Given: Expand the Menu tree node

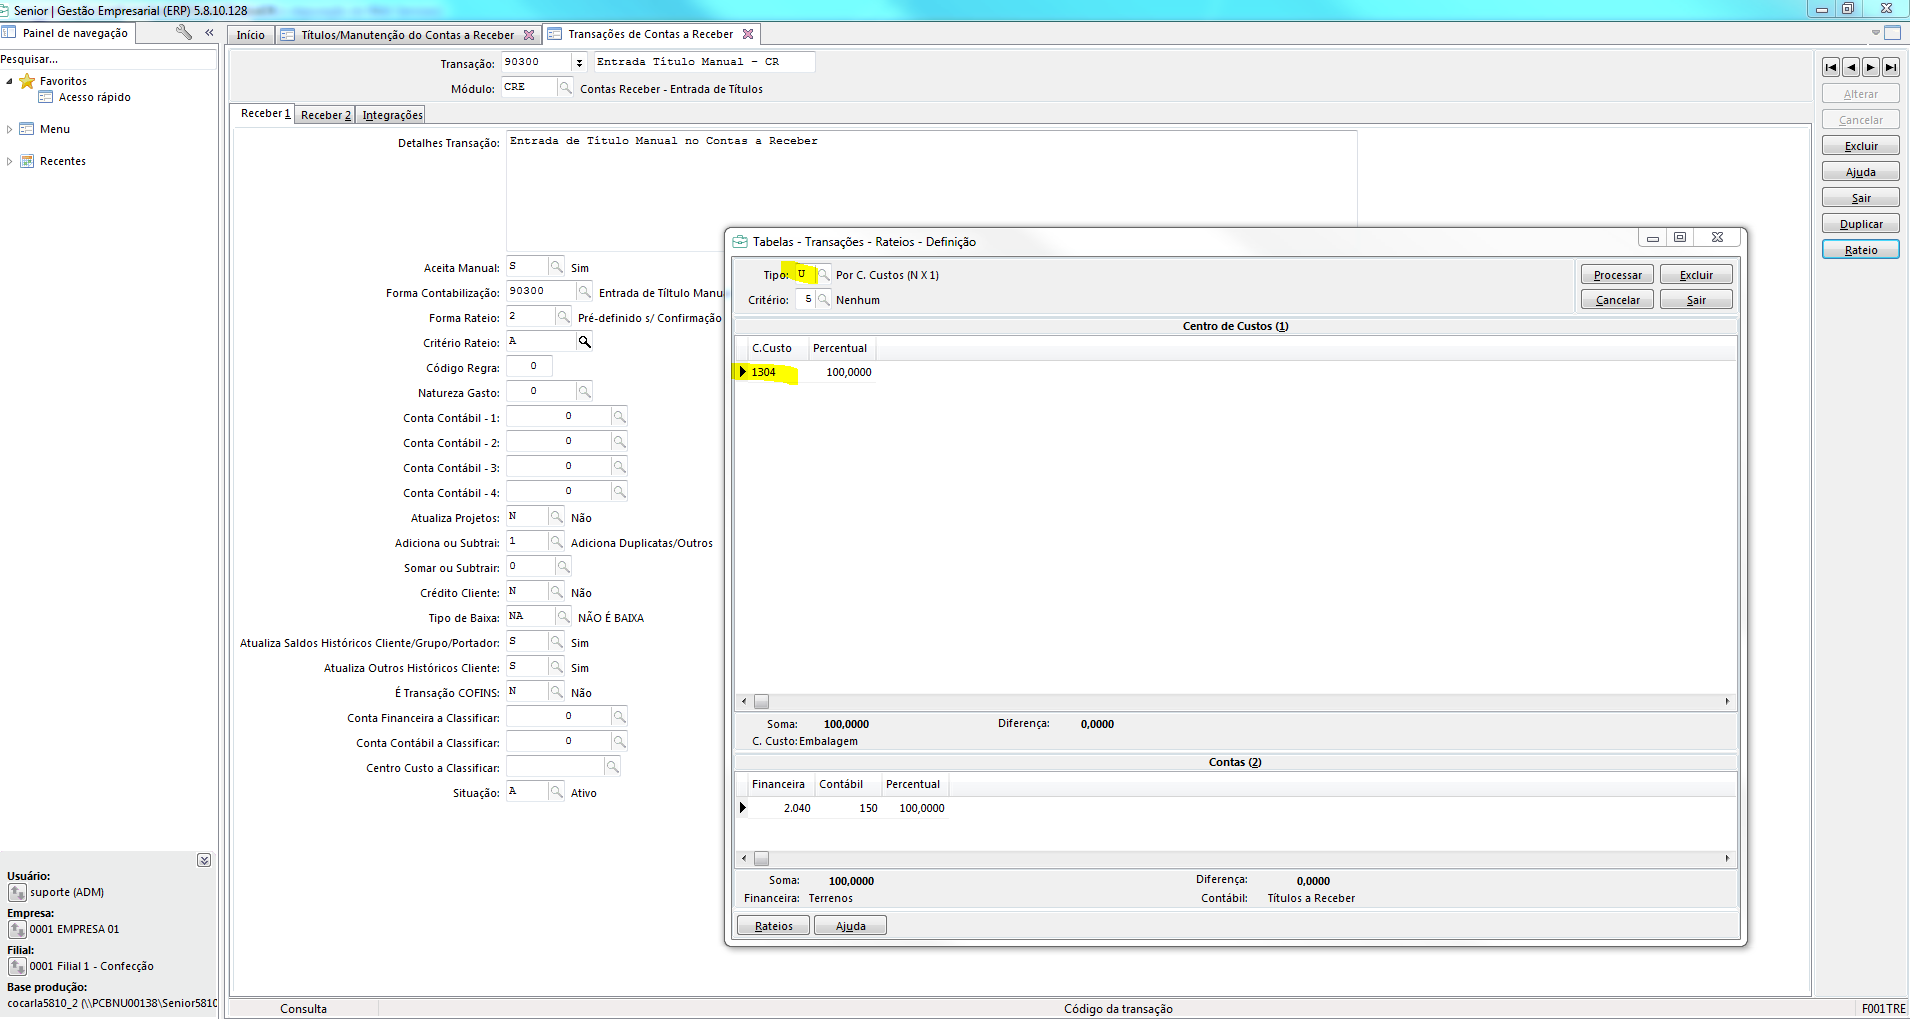Looking at the screenshot, I should pos(10,129).
